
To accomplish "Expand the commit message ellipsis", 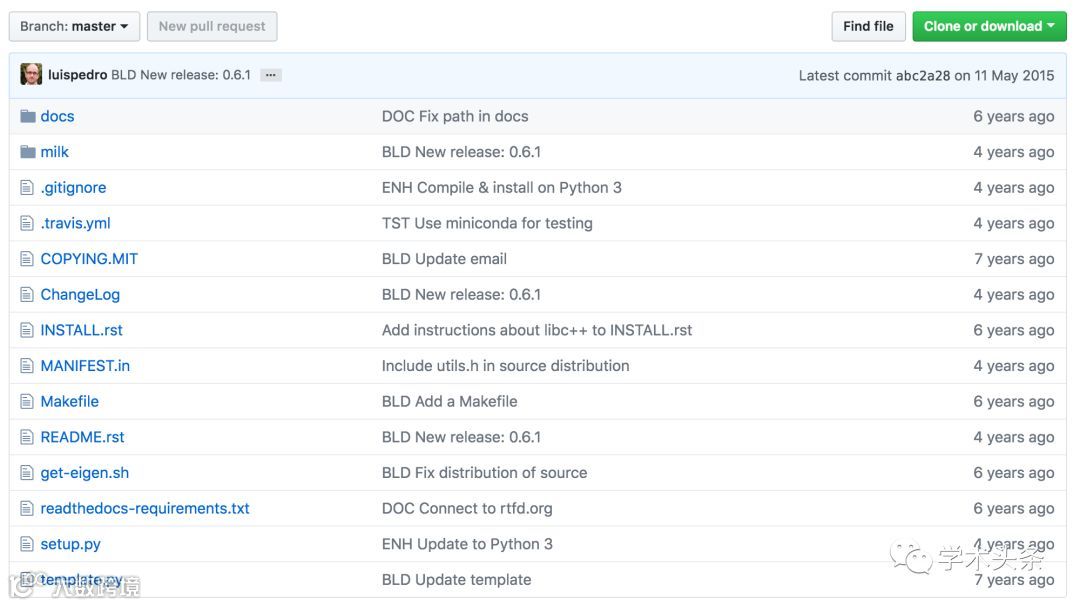I will 270,75.
